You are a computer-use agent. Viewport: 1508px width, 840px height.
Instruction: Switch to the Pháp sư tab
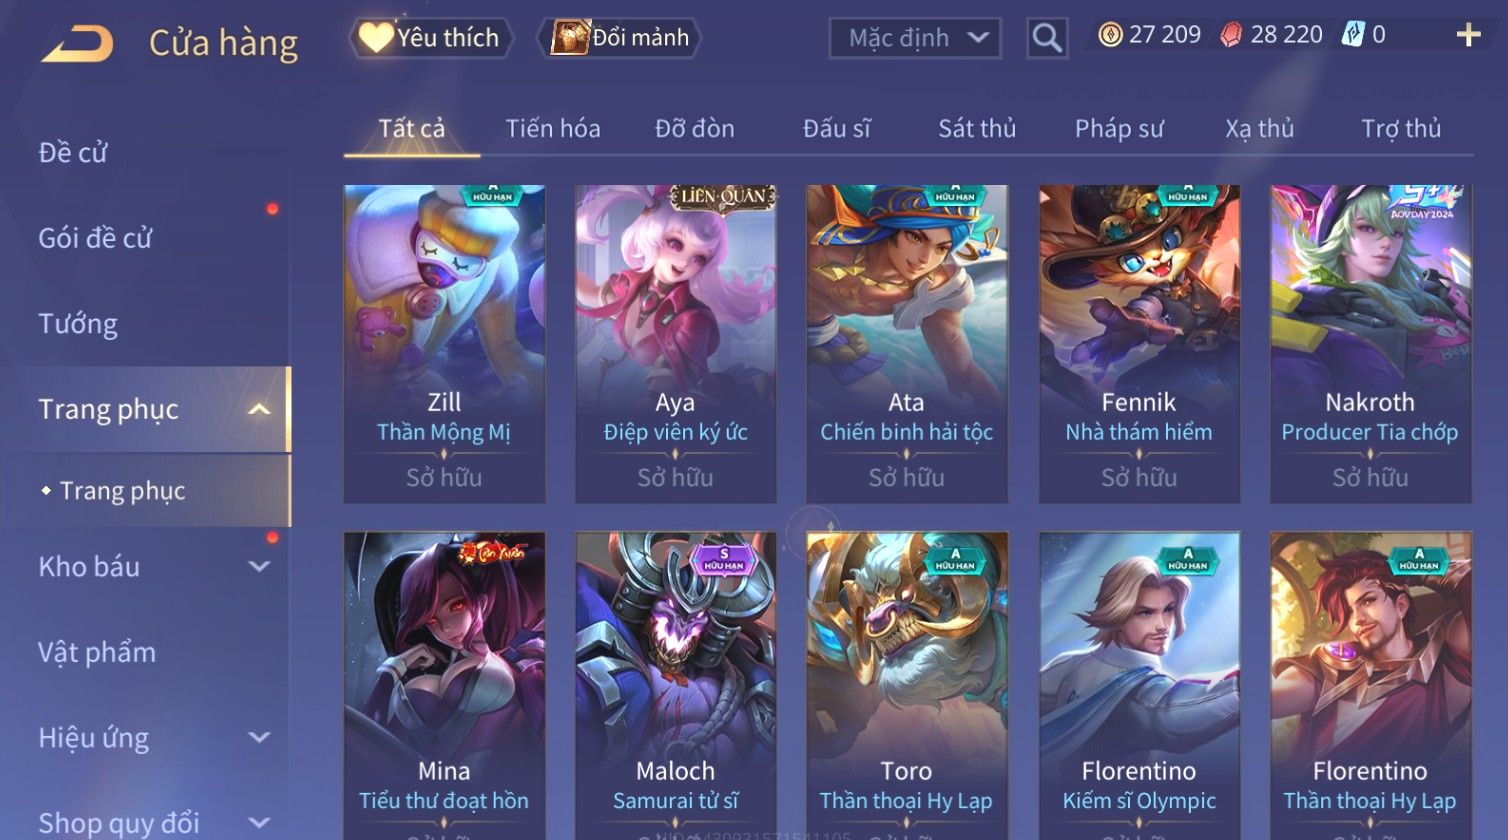[1119, 129]
